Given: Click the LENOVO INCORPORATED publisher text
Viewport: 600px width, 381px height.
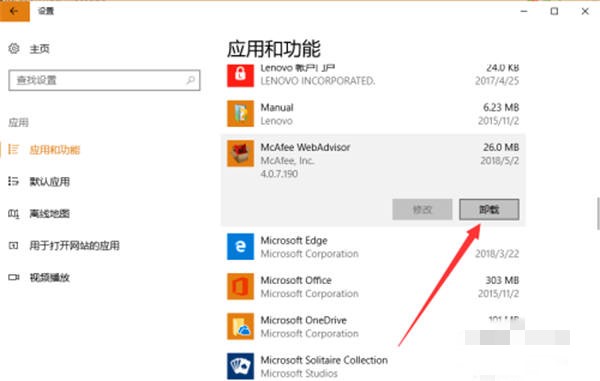Looking at the screenshot, I should click(x=318, y=81).
